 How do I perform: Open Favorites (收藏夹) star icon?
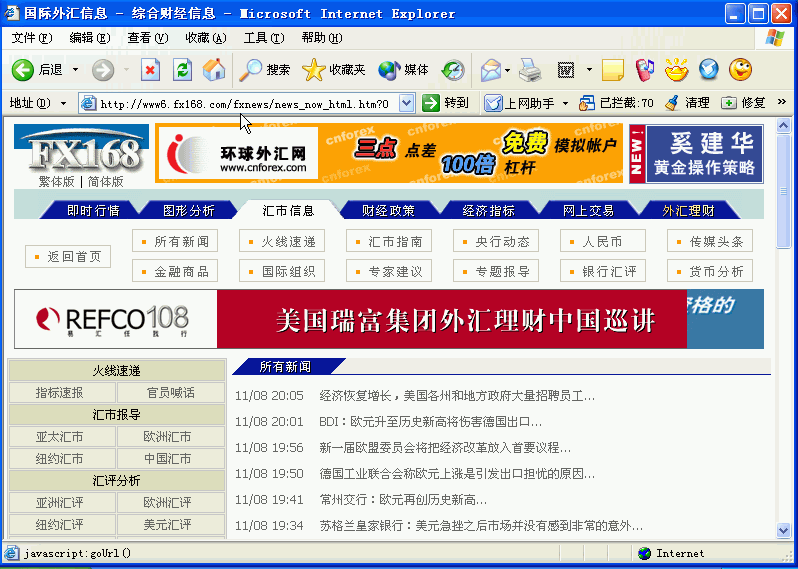(x=334, y=70)
